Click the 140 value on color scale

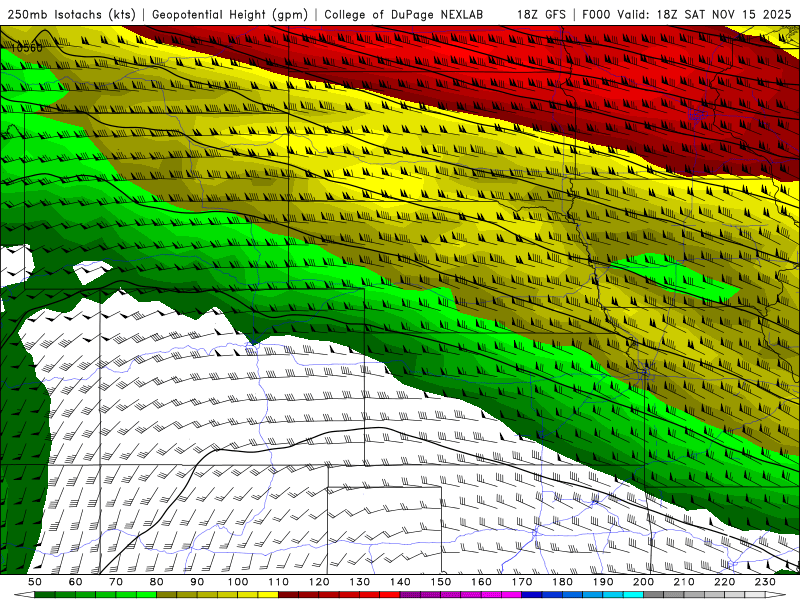click(400, 582)
